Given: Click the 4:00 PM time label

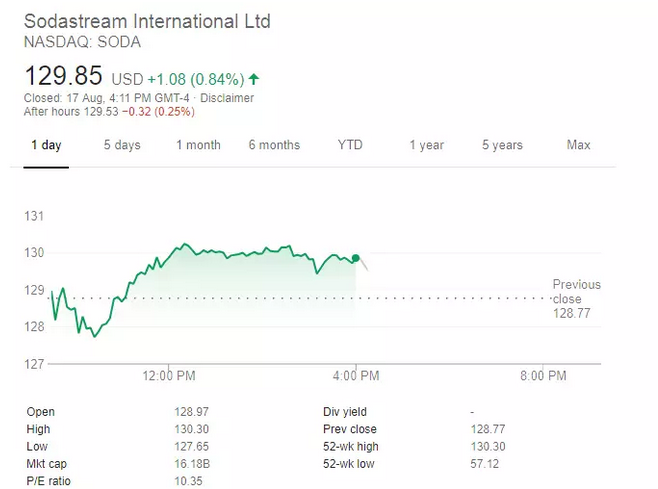Looking at the screenshot, I should (356, 376).
